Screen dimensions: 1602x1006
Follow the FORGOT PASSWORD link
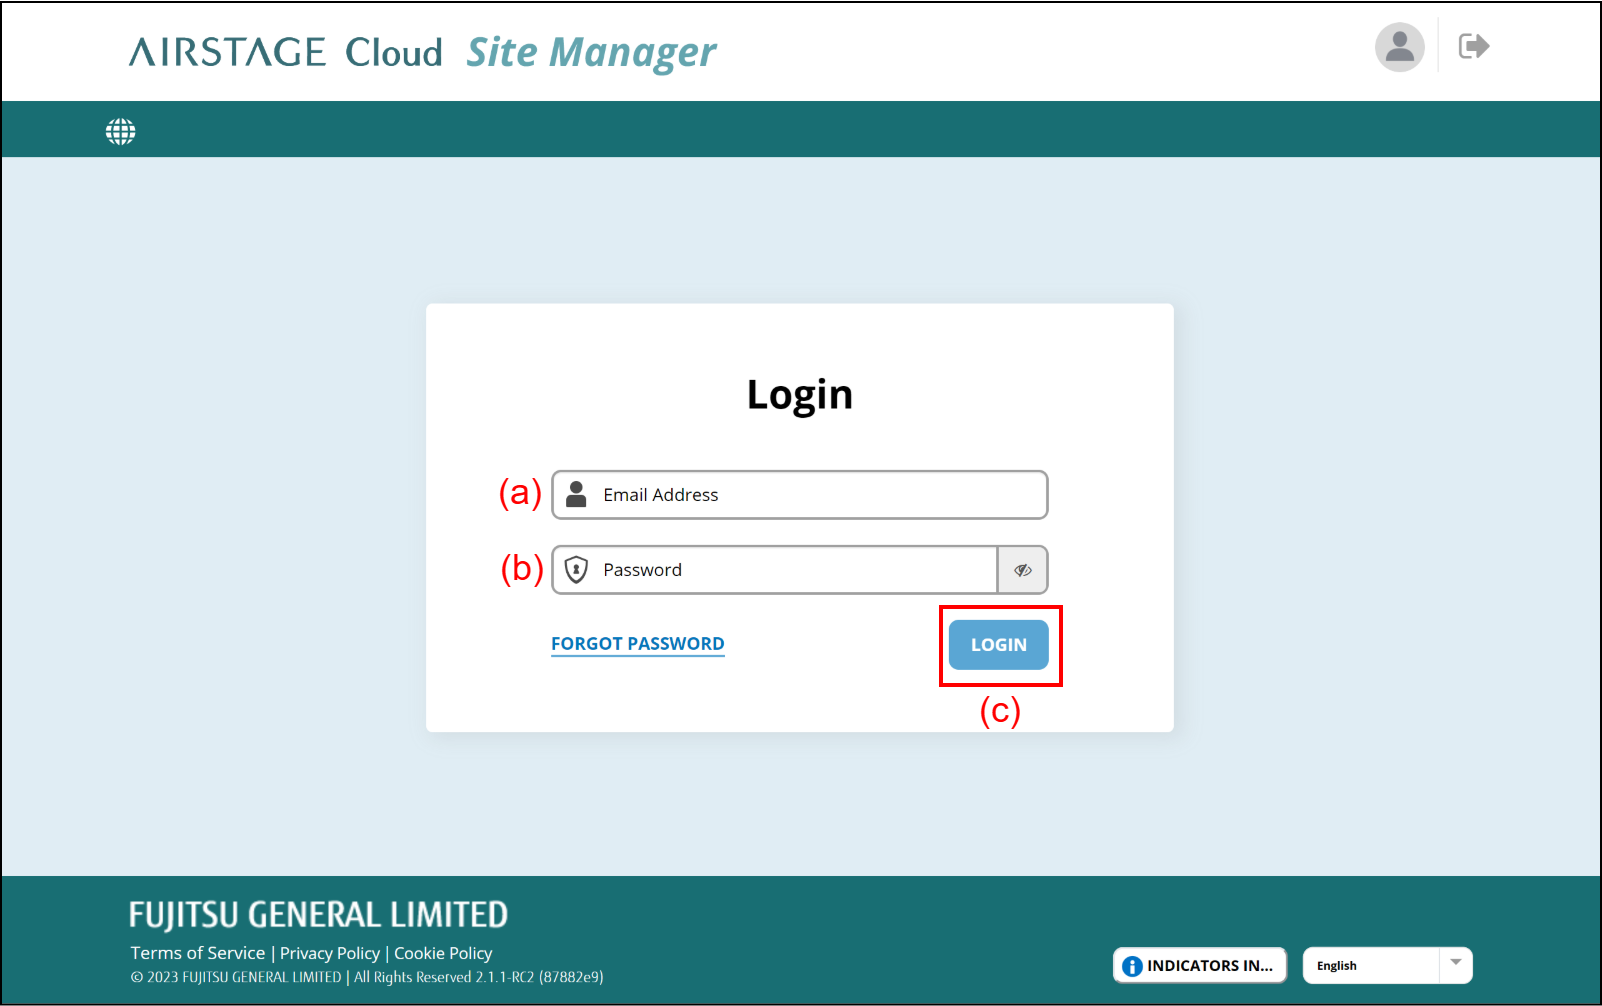point(637,644)
